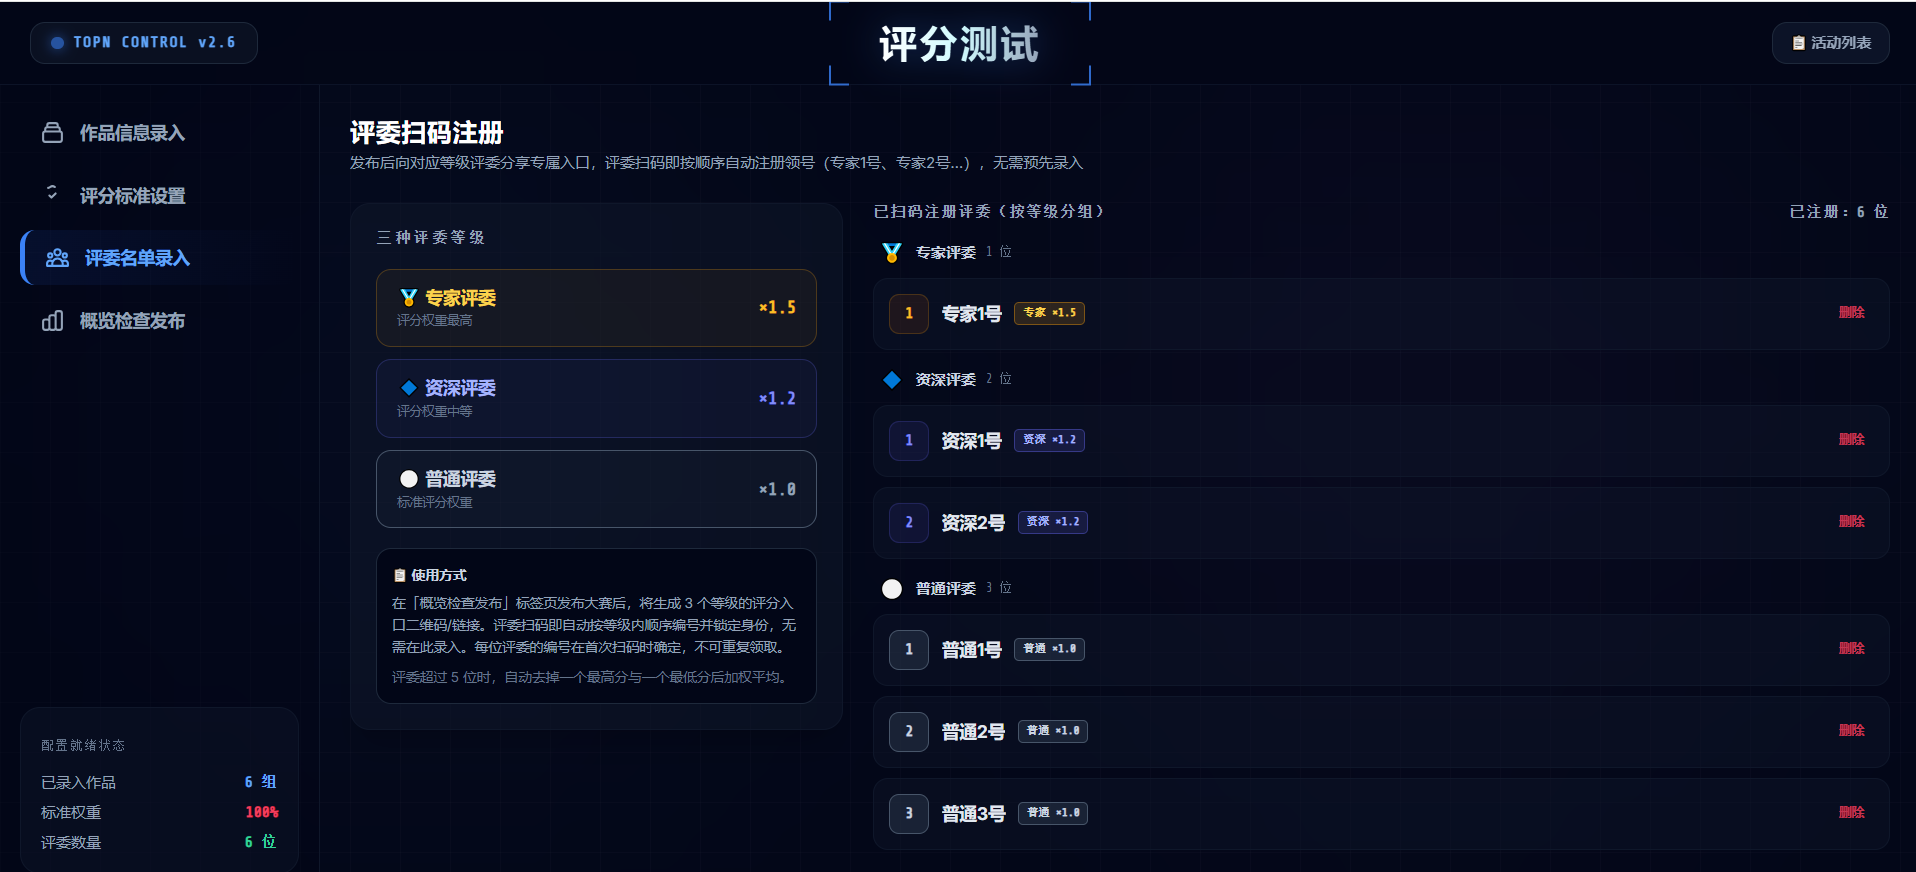
Task: Click the diamond icon beside 资深评委 2 位
Action: click(892, 380)
